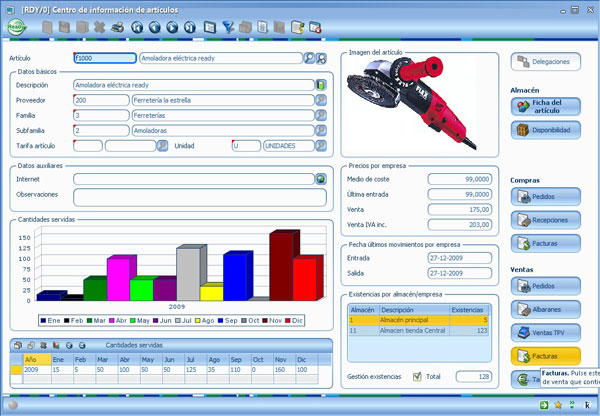Click the Observaciones text area
Screen dimensions: 600x416
pyautogui.click(x=200, y=197)
